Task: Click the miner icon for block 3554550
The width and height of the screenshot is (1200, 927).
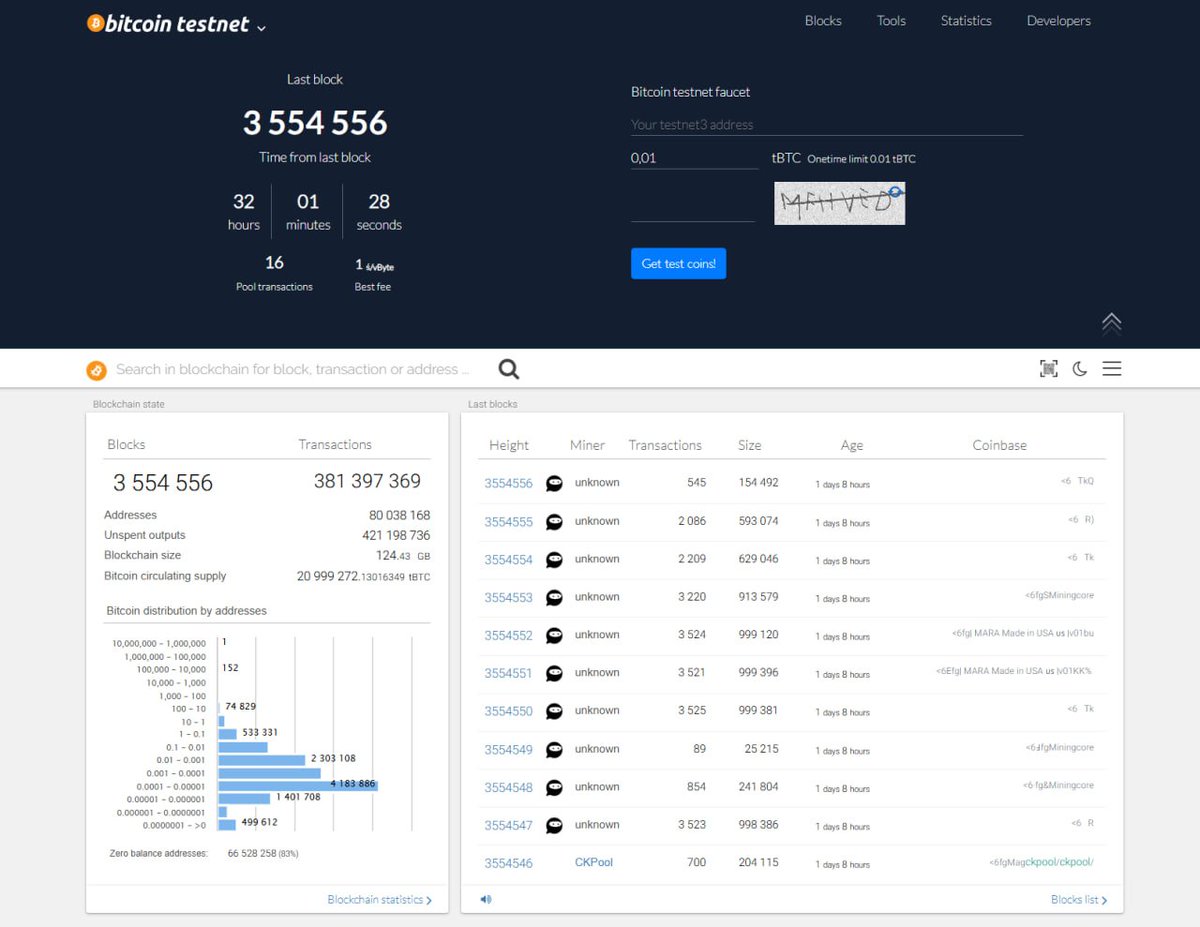Action: click(x=554, y=712)
